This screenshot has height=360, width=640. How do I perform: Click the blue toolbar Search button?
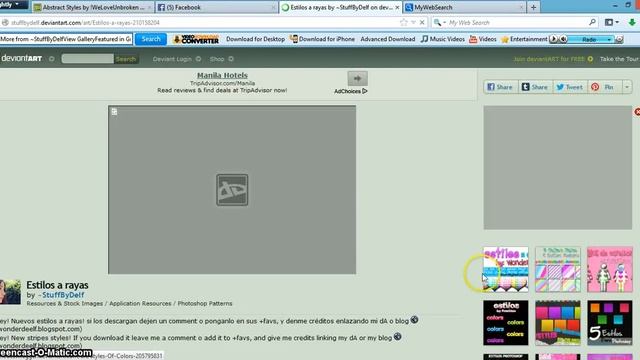tap(151, 39)
